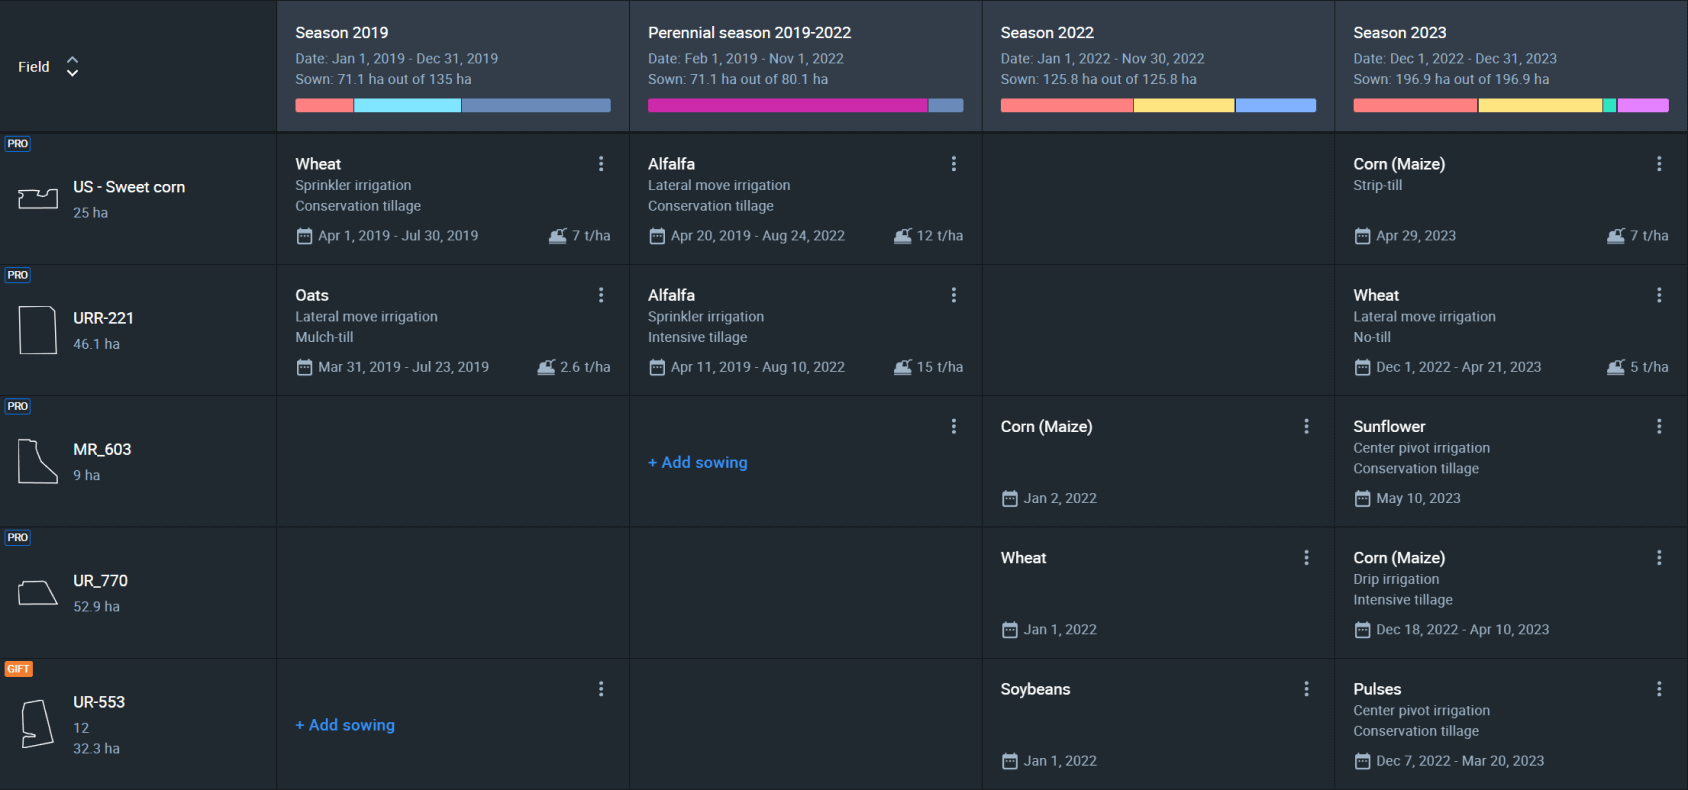Viewport: 1688px width, 790px height.
Task: Select Season 2019 column header
Action: 453,66
